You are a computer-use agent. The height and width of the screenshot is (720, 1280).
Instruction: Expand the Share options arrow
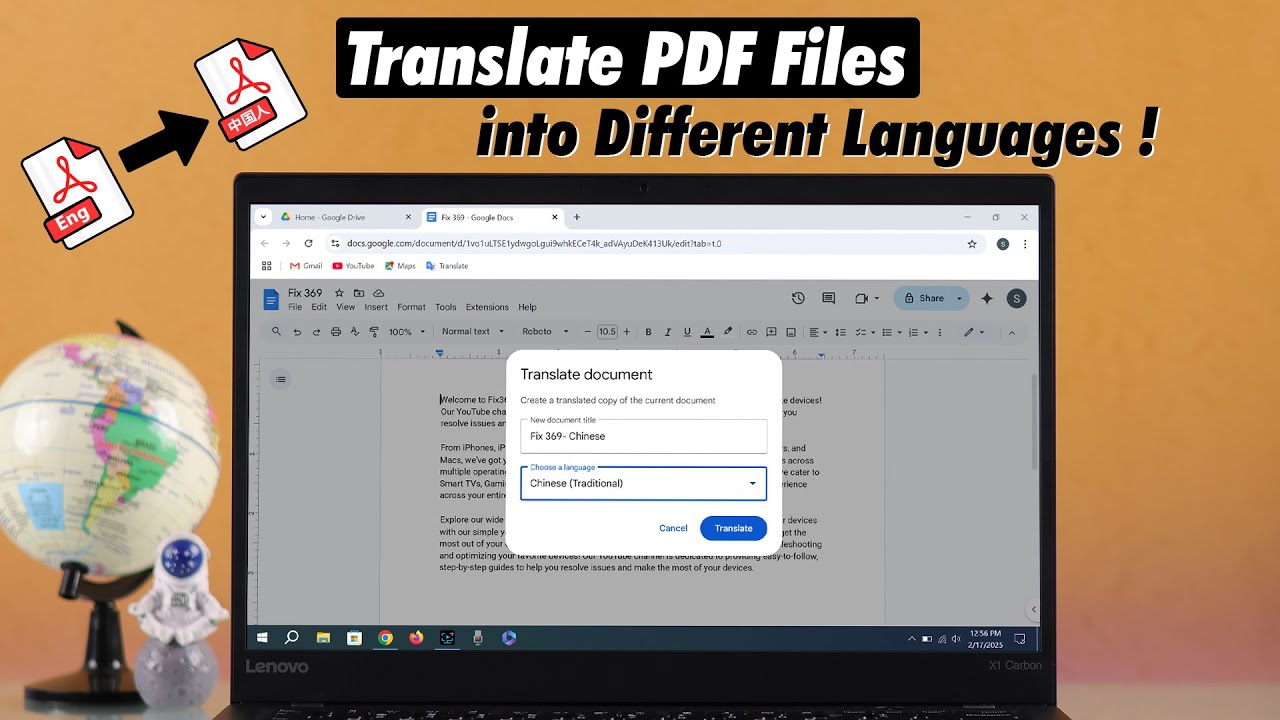click(x=959, y=298)
